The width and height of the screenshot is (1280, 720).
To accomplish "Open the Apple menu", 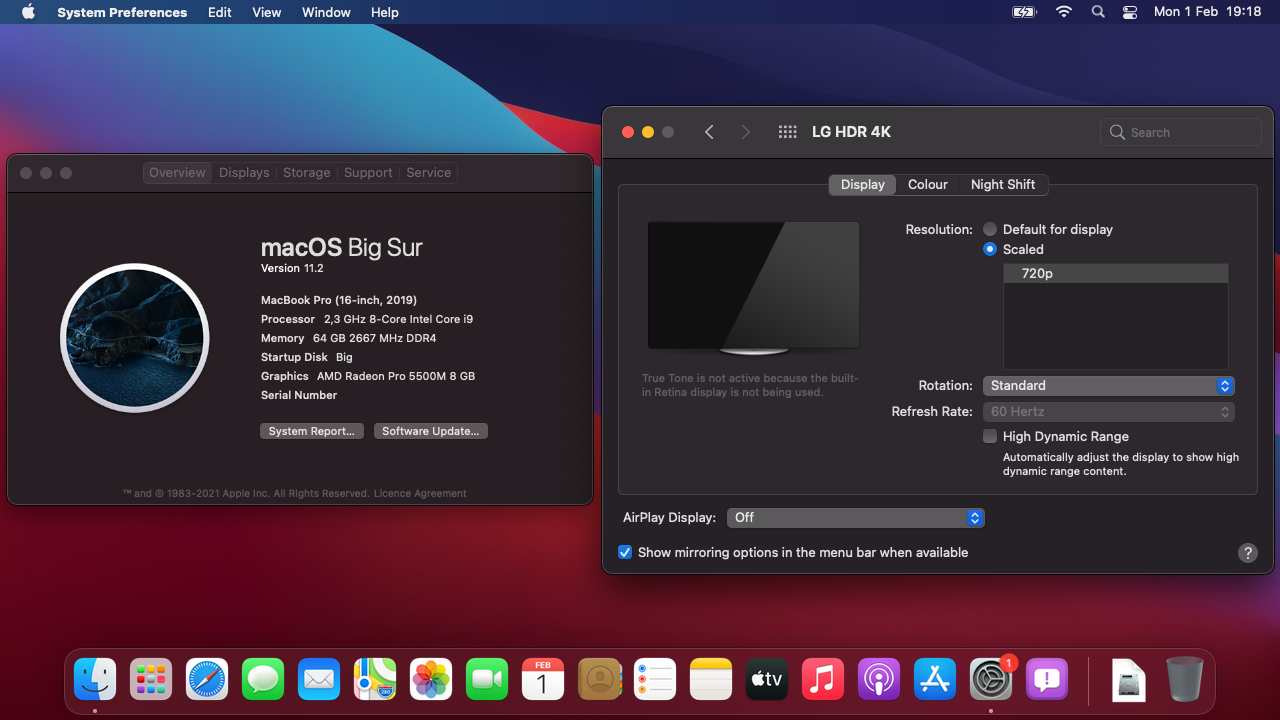I will 28,12.
